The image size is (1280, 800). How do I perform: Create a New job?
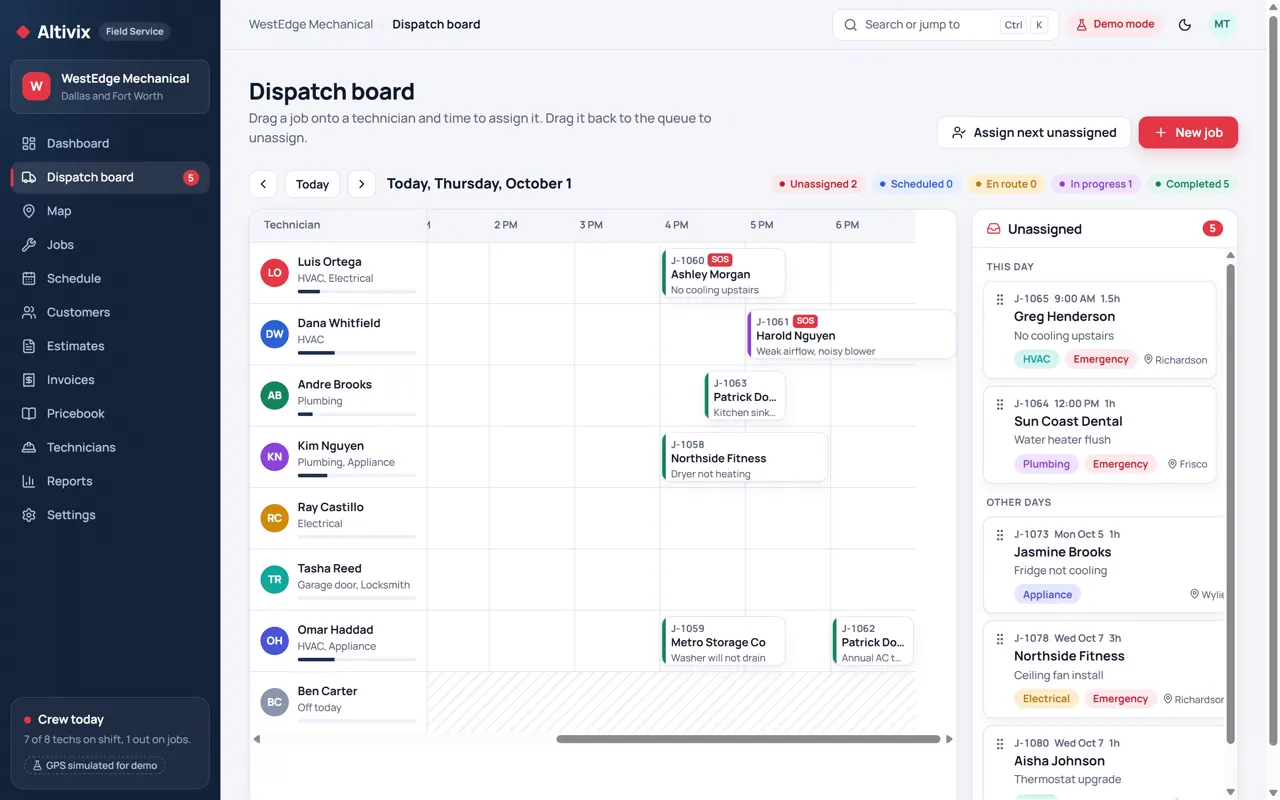tap(1188, 132)
